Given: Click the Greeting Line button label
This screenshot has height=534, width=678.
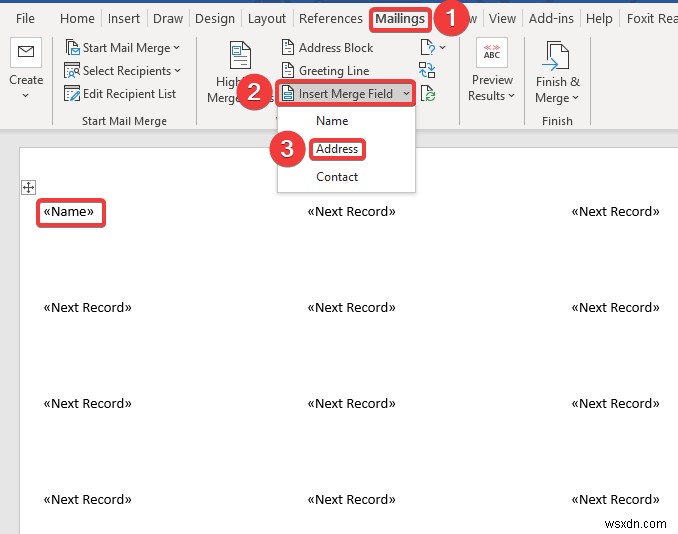Looking at the screenshot, I should (334, 70).
